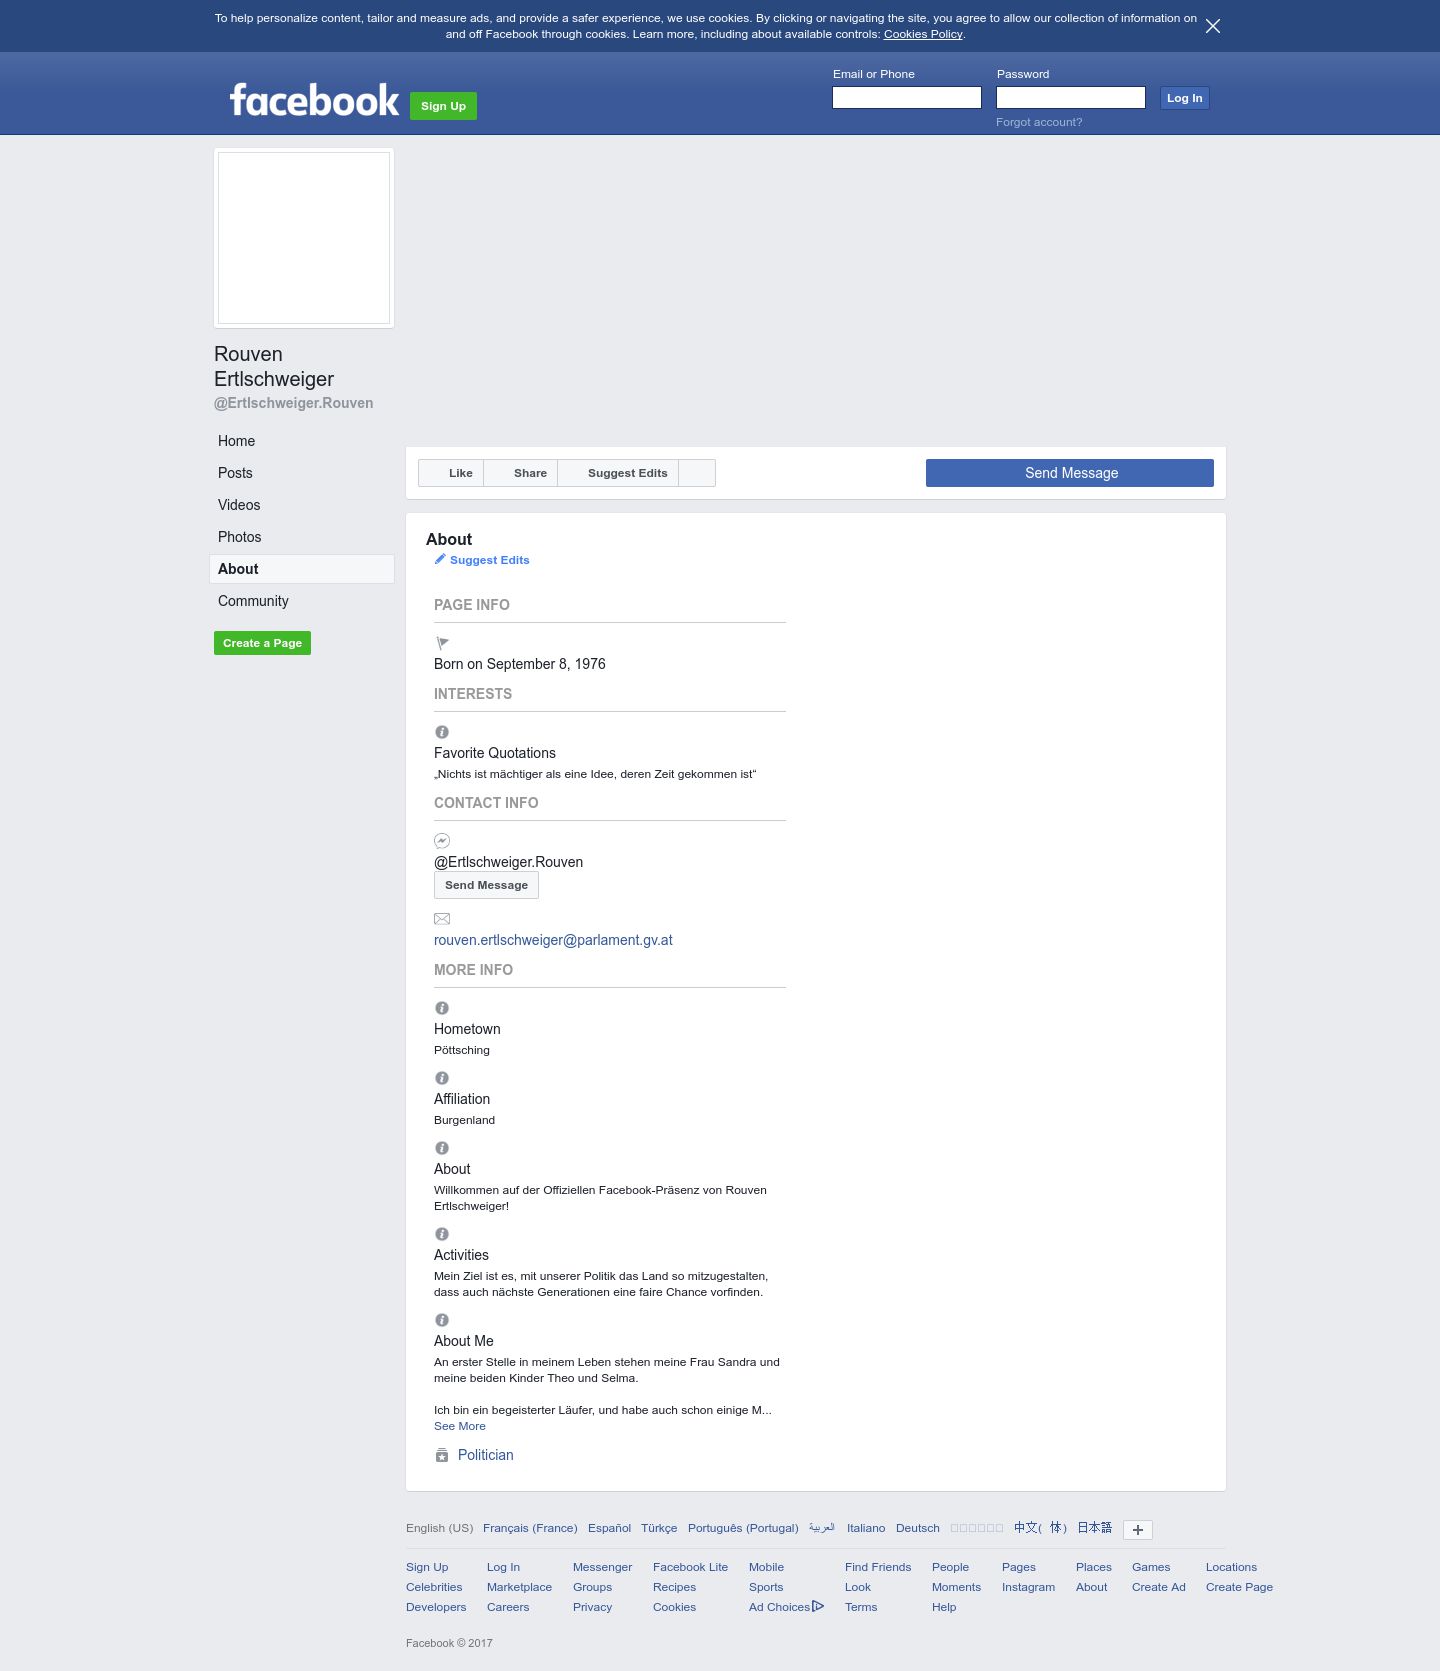Viewport: 1440px width, 1671px height.
Task: Open more languages with the plus button
Action: point(1138,1529)
